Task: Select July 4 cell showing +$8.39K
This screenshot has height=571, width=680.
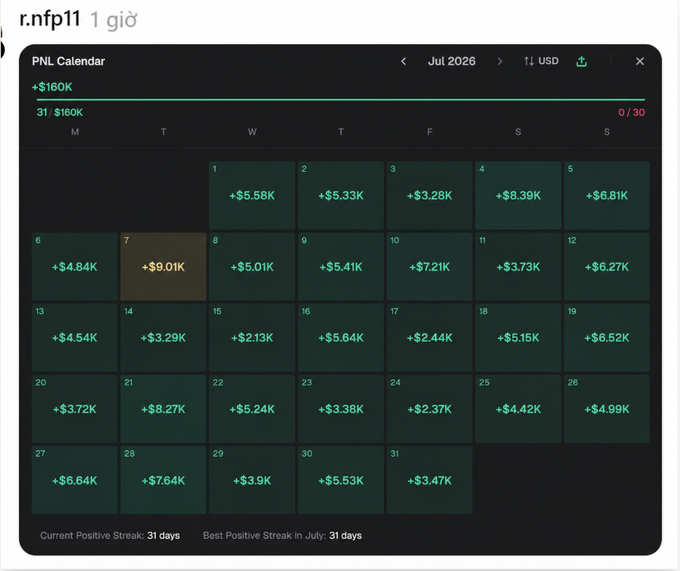Action: coord(518,195)
